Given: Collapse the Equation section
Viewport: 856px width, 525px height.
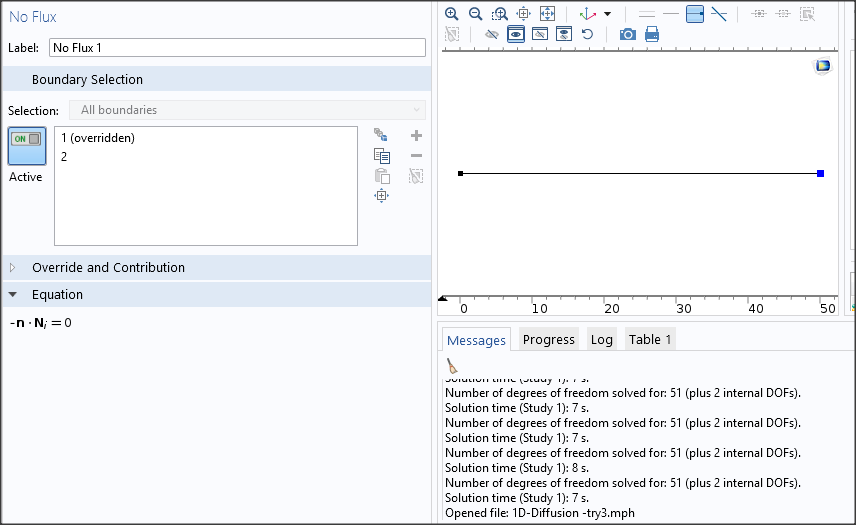Looking at the screenshot, I should pos(13,295).
